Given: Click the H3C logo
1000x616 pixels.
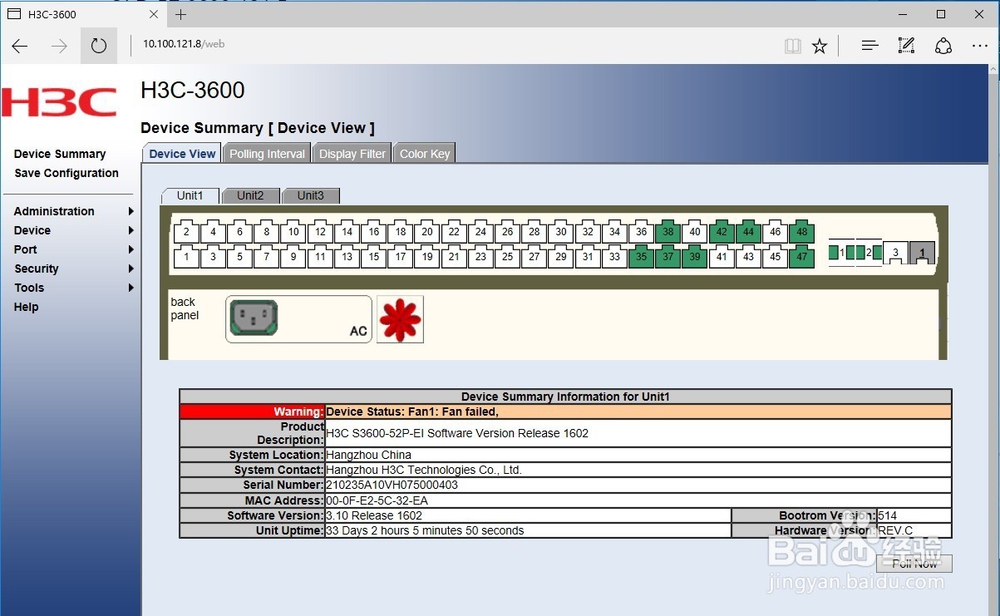Looking at the screenshot, I should (59, 102).
